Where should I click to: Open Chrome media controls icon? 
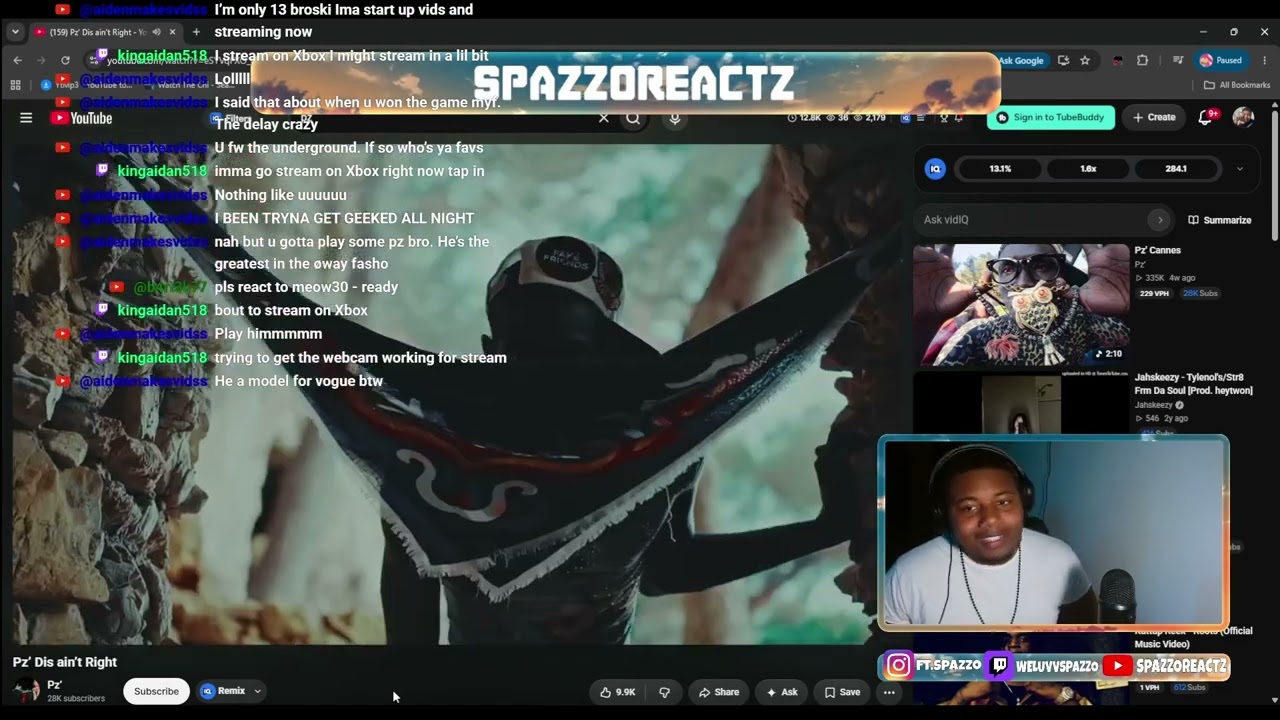point(1179,60)
